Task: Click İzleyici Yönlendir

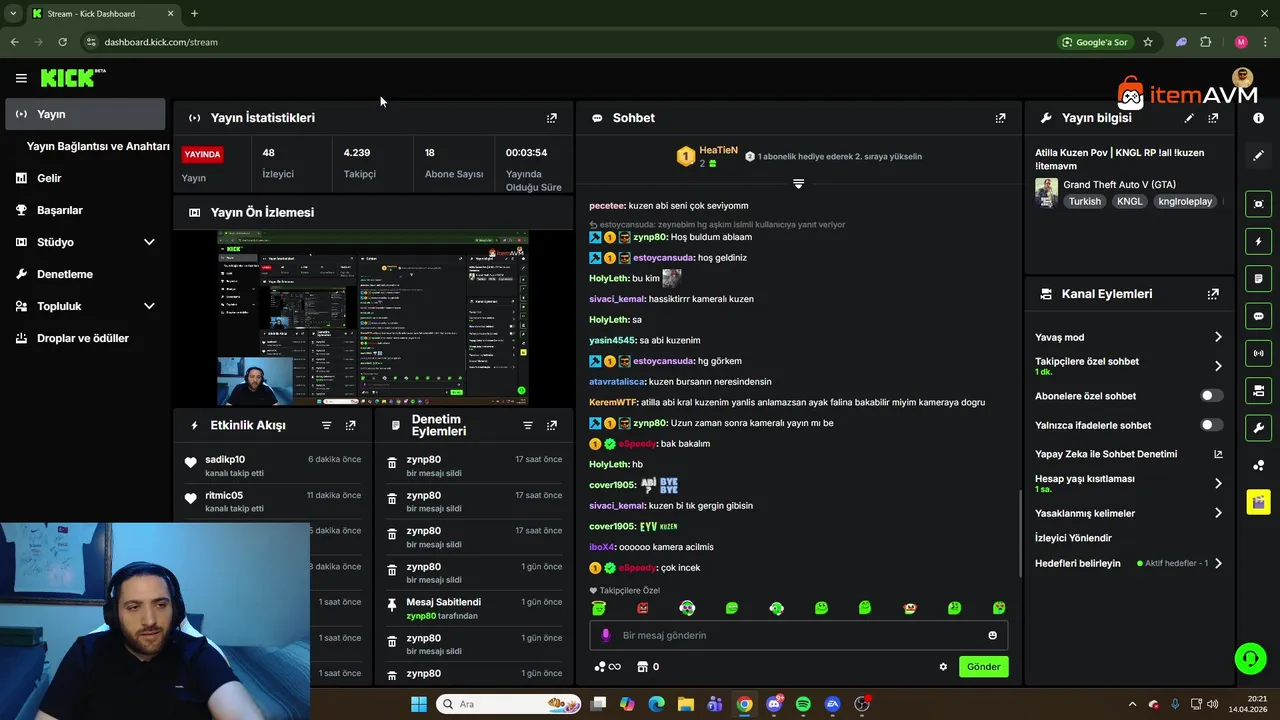Action: tap(1073, 538)
